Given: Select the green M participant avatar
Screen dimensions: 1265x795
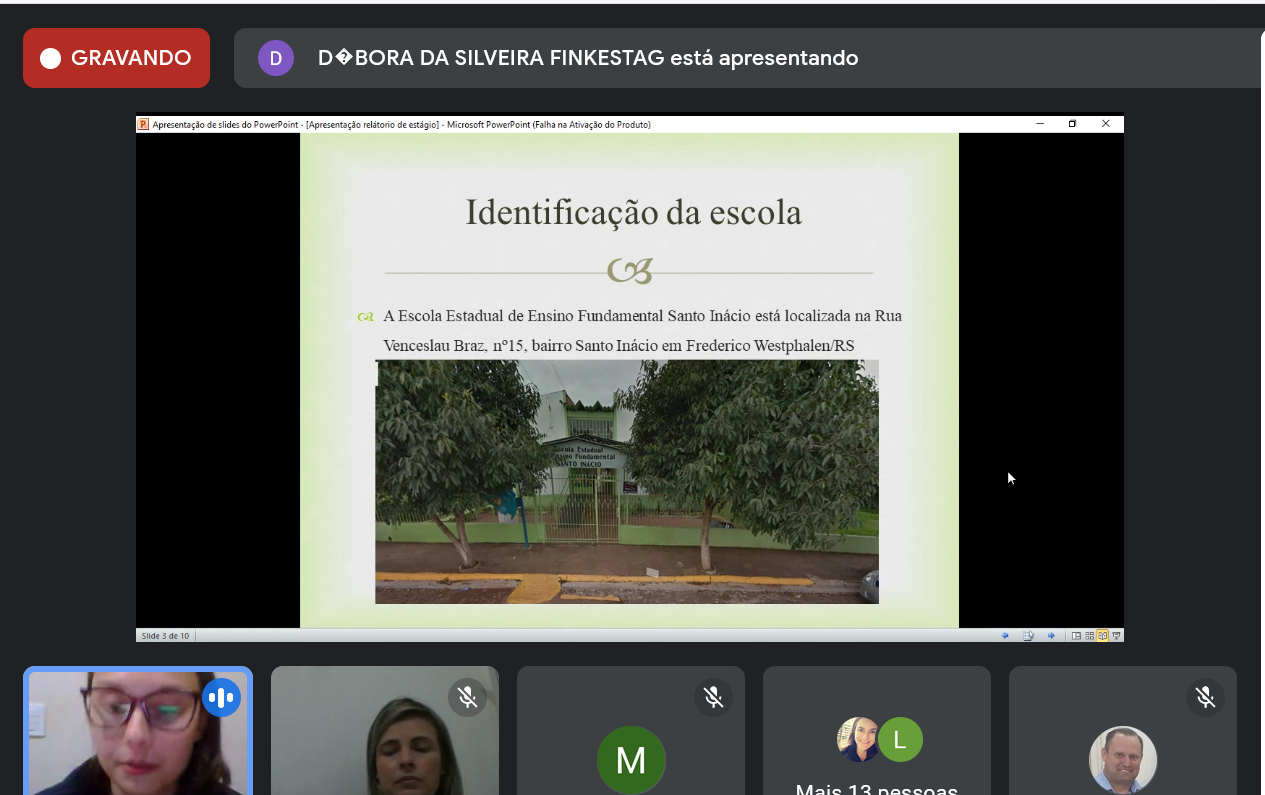Looking at the screenshot, I should [x=630, y=760].
